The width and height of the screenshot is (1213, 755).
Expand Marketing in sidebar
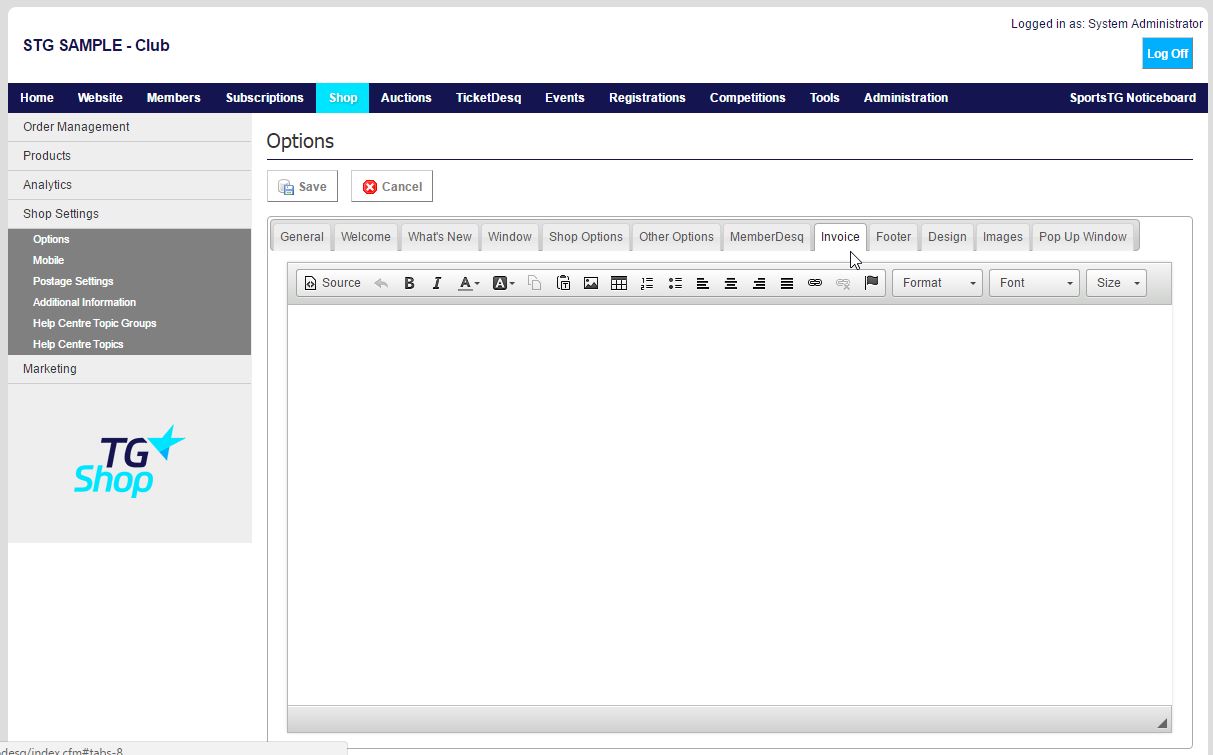coord(129,369)
